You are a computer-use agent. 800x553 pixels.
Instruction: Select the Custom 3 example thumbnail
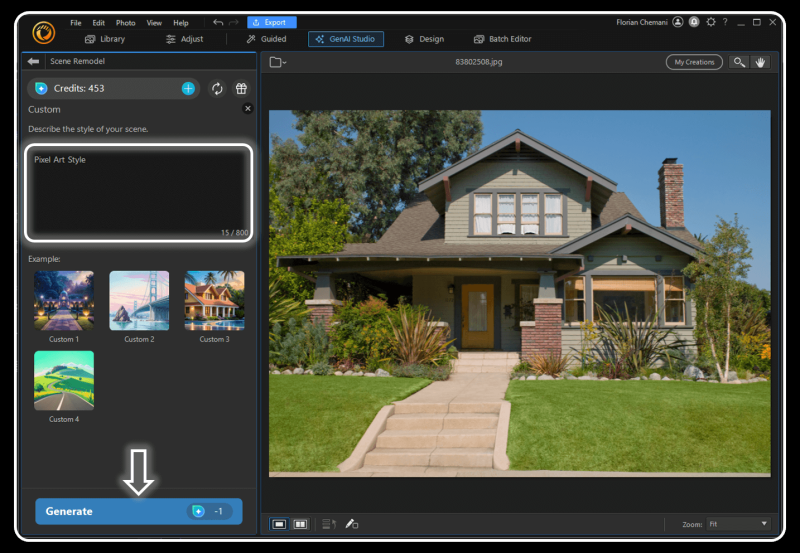point(214,300)
